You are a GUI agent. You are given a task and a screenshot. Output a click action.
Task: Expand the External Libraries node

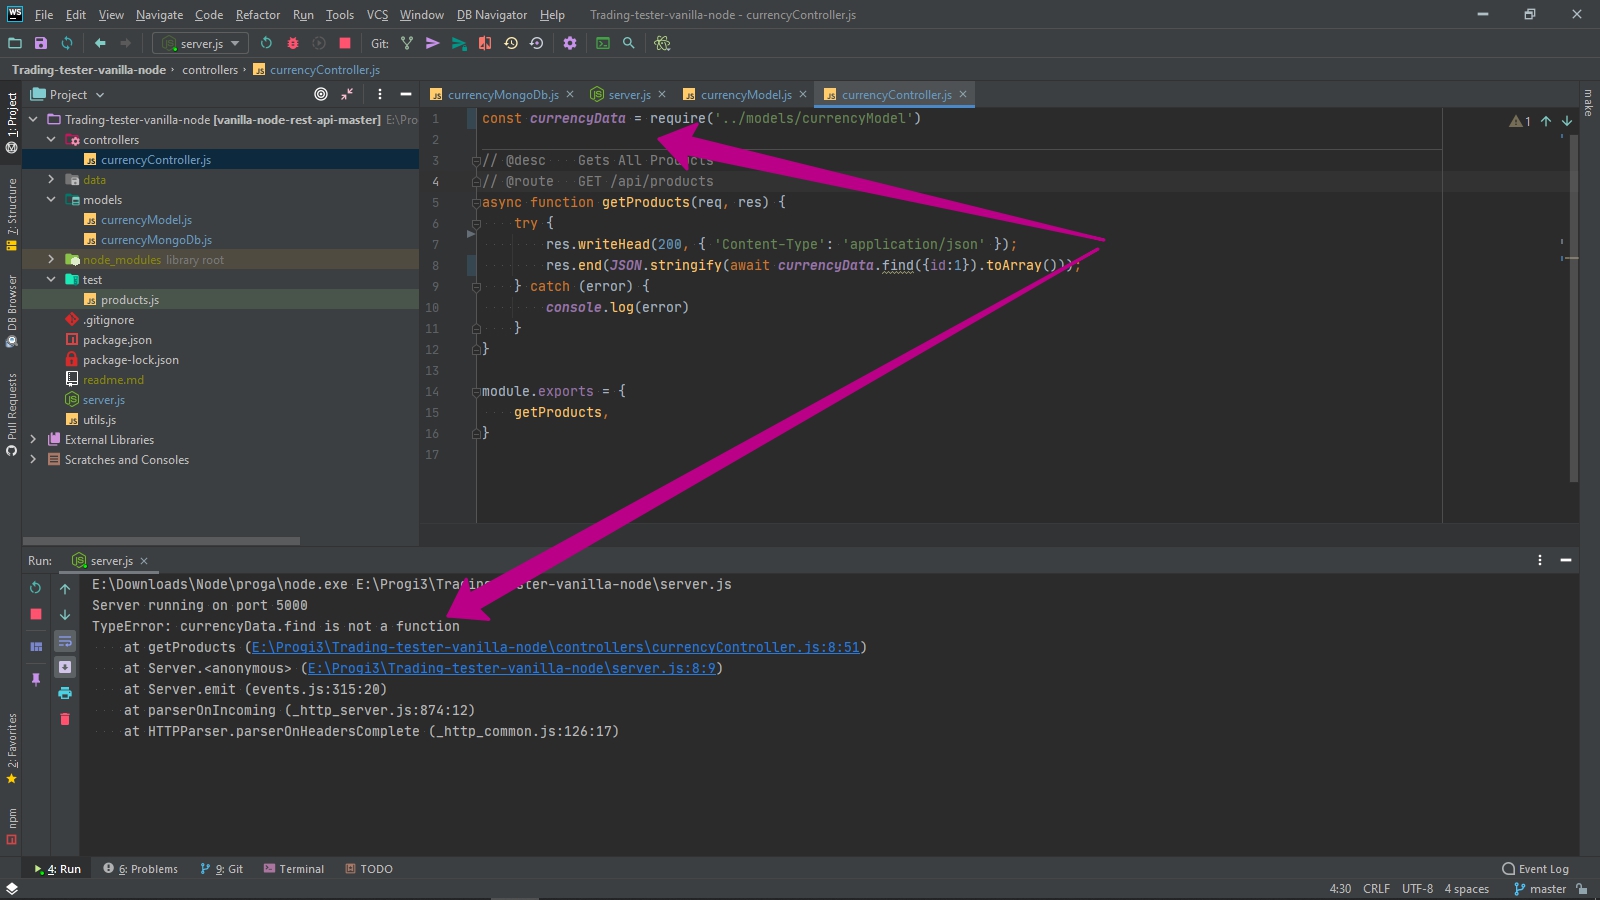click(x=33, y=440)
